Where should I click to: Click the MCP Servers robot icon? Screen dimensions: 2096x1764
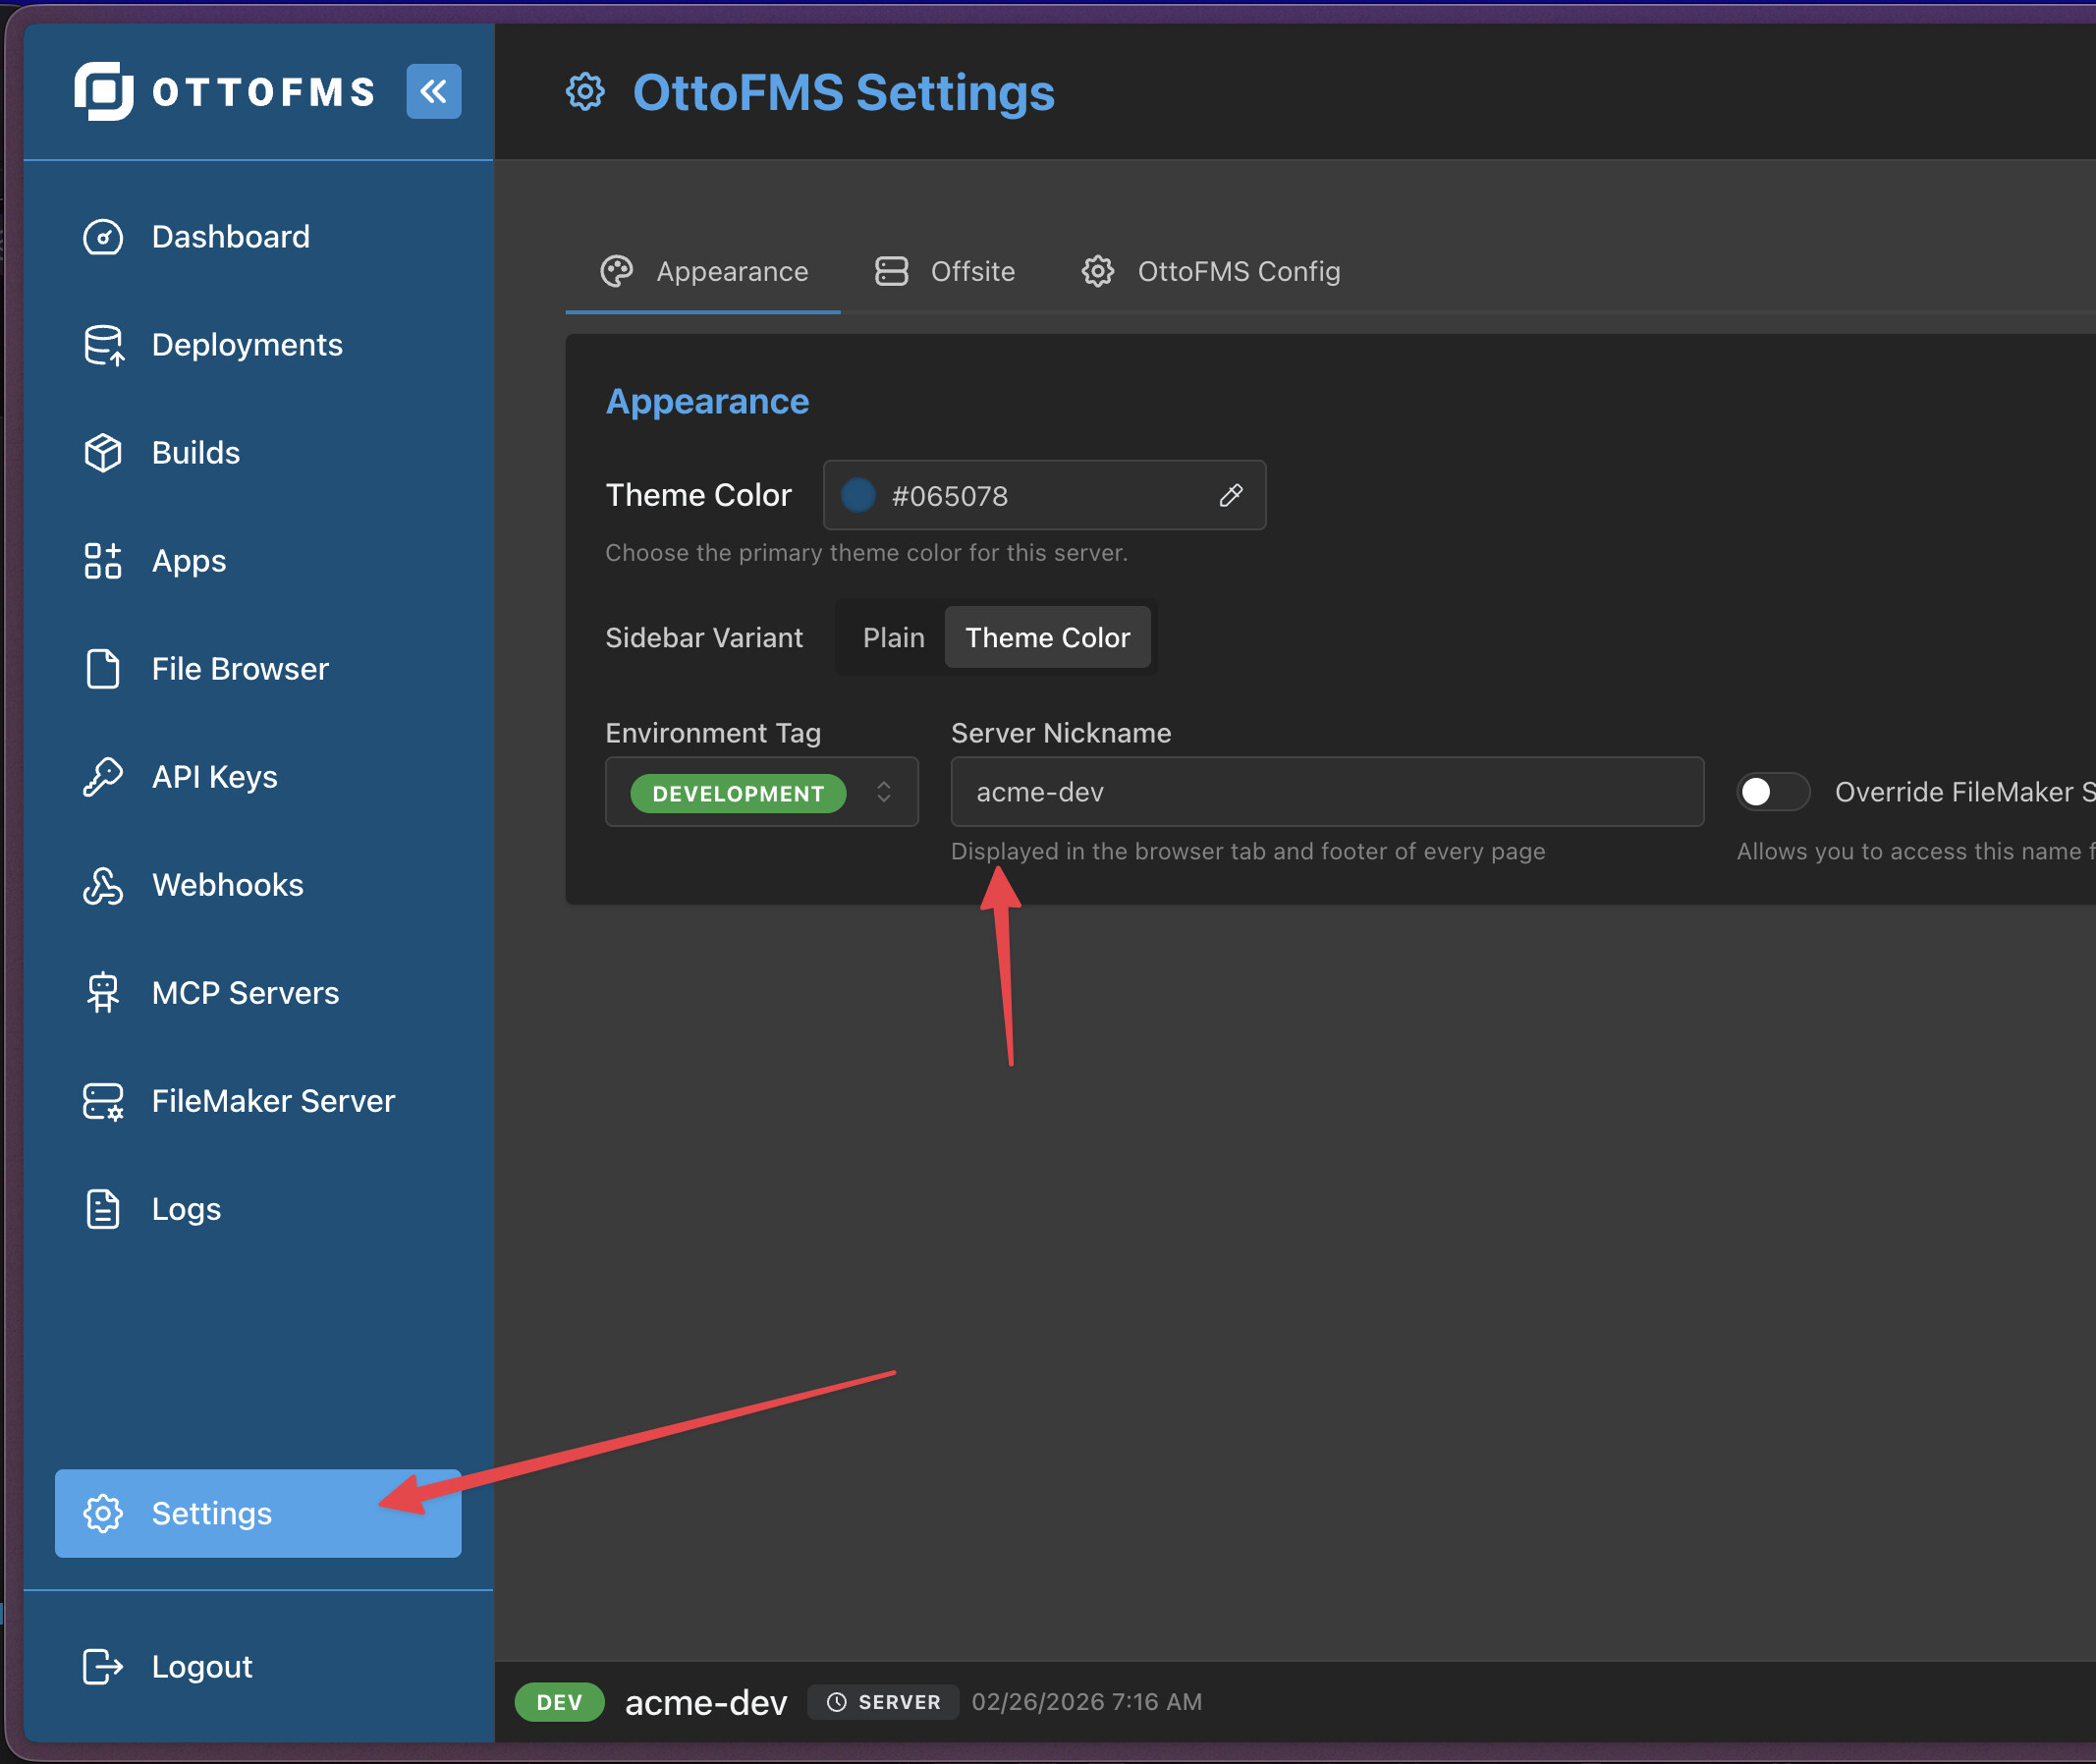point(103,993)
